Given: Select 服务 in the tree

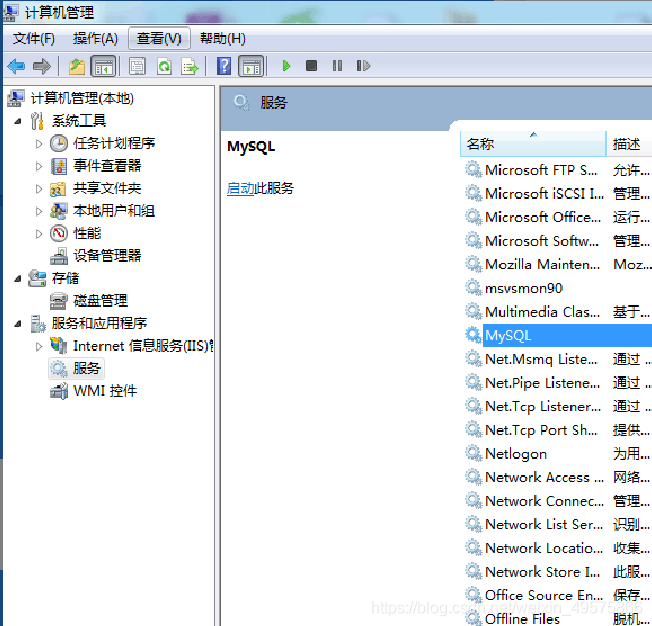Looking at the screenshot, I should click(x=87, y=368).
